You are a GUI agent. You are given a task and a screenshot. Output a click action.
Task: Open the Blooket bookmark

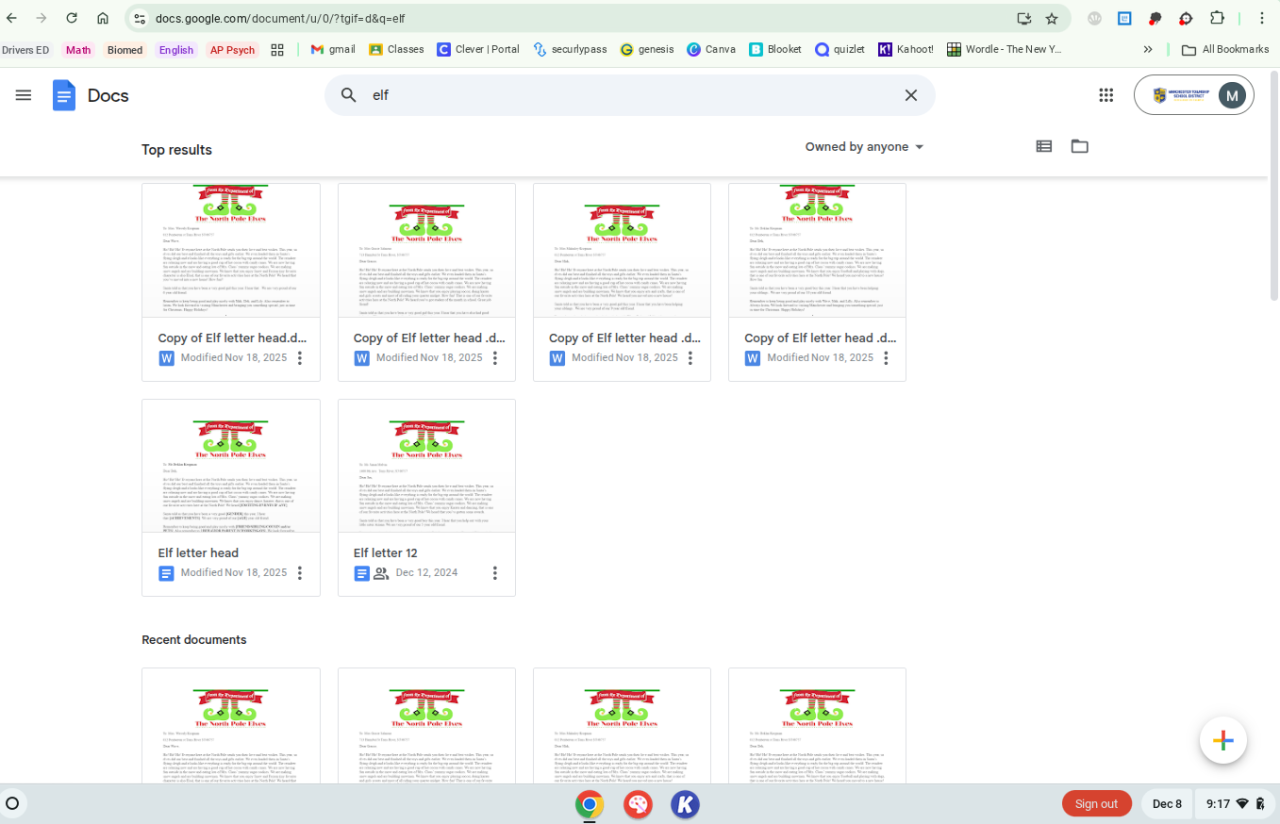(x=775, y=50)
